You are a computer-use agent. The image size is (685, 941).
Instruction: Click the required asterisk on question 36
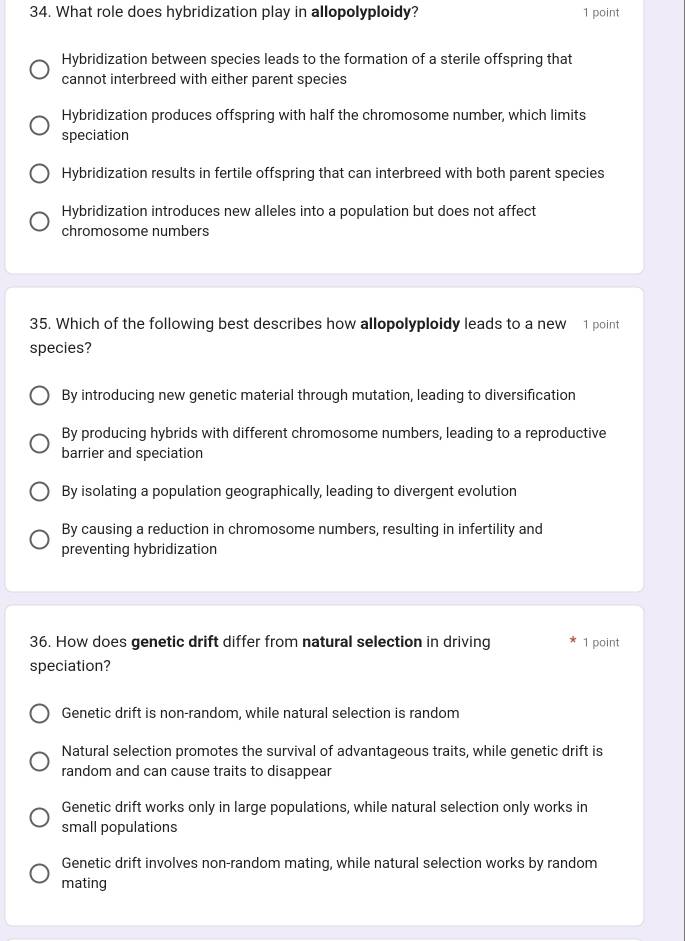[x=572, y=641]
